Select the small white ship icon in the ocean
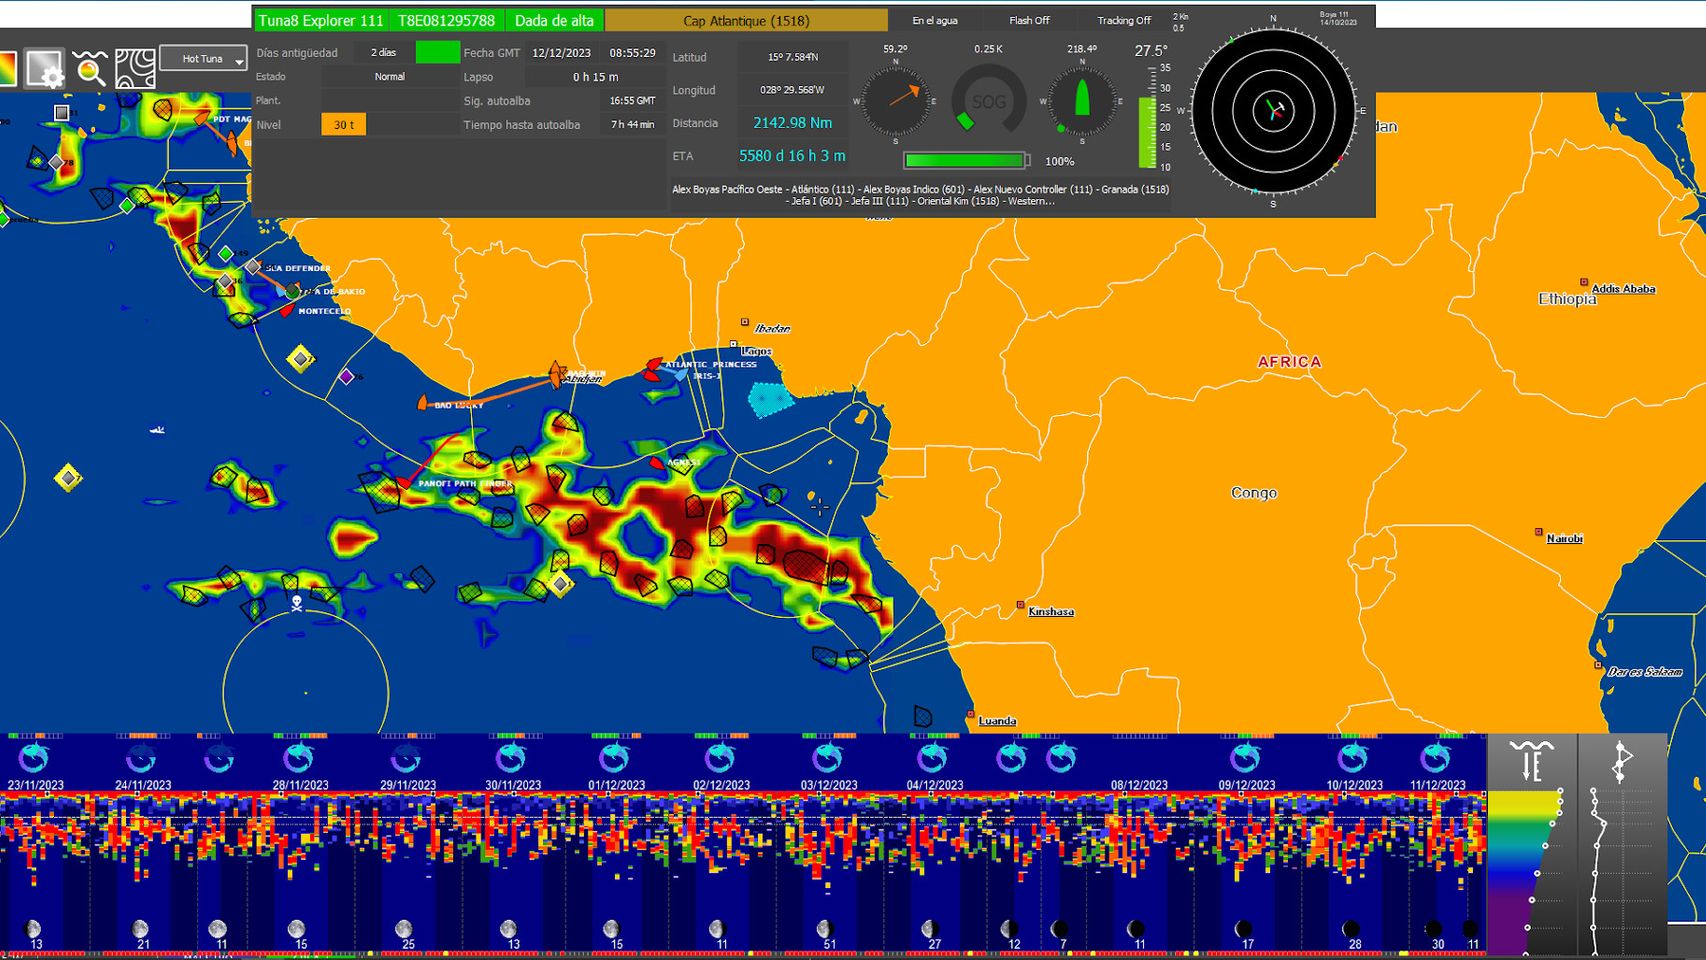This screenshot has height=960, width=1706. pyautogui.click(x=157, y=430)
